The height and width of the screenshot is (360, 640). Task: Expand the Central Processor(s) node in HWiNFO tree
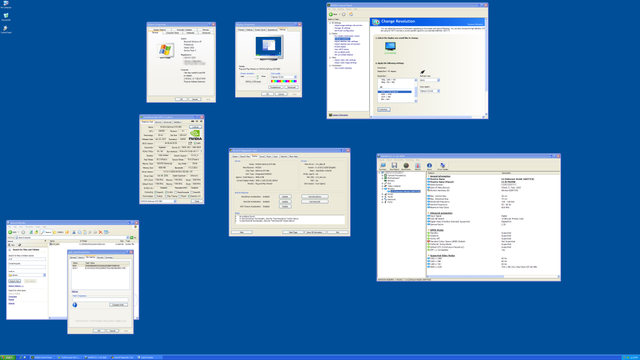[382, 176]
